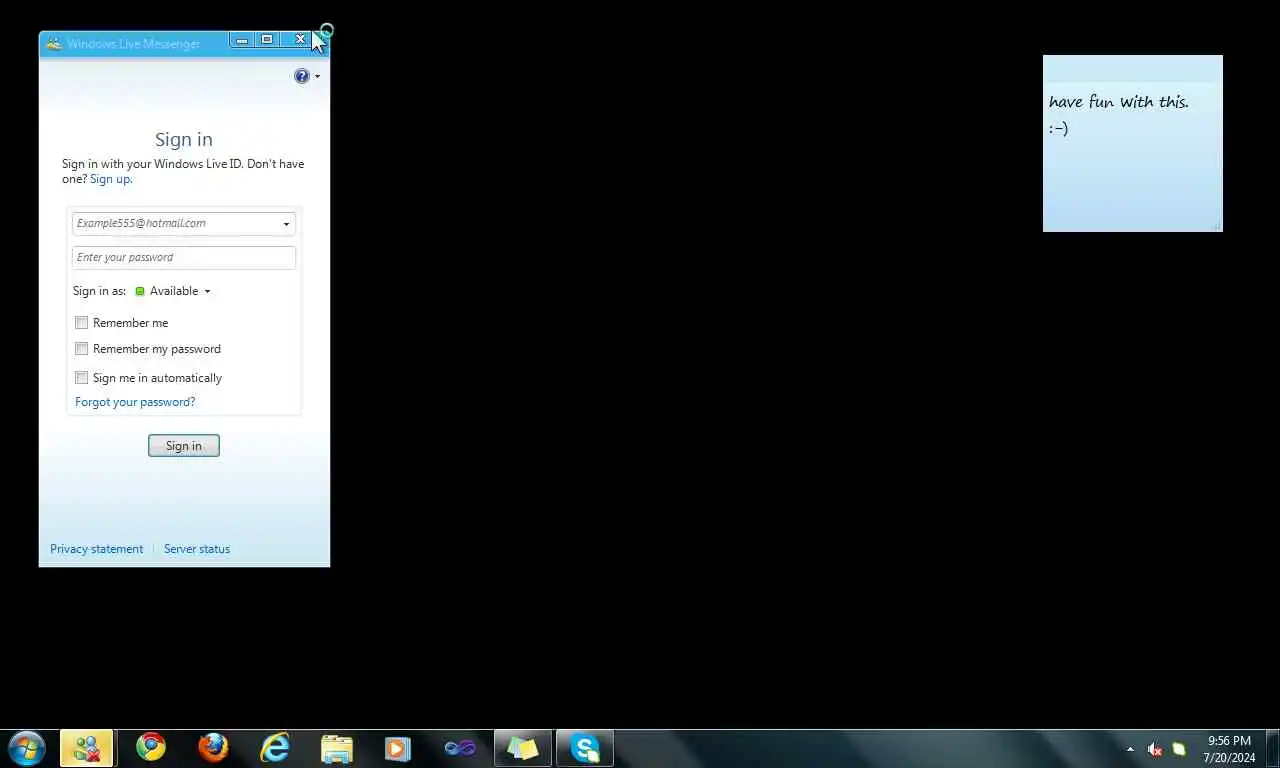
Task: Click the 'Sign in' heading text
Action: [x=184, y=140]
